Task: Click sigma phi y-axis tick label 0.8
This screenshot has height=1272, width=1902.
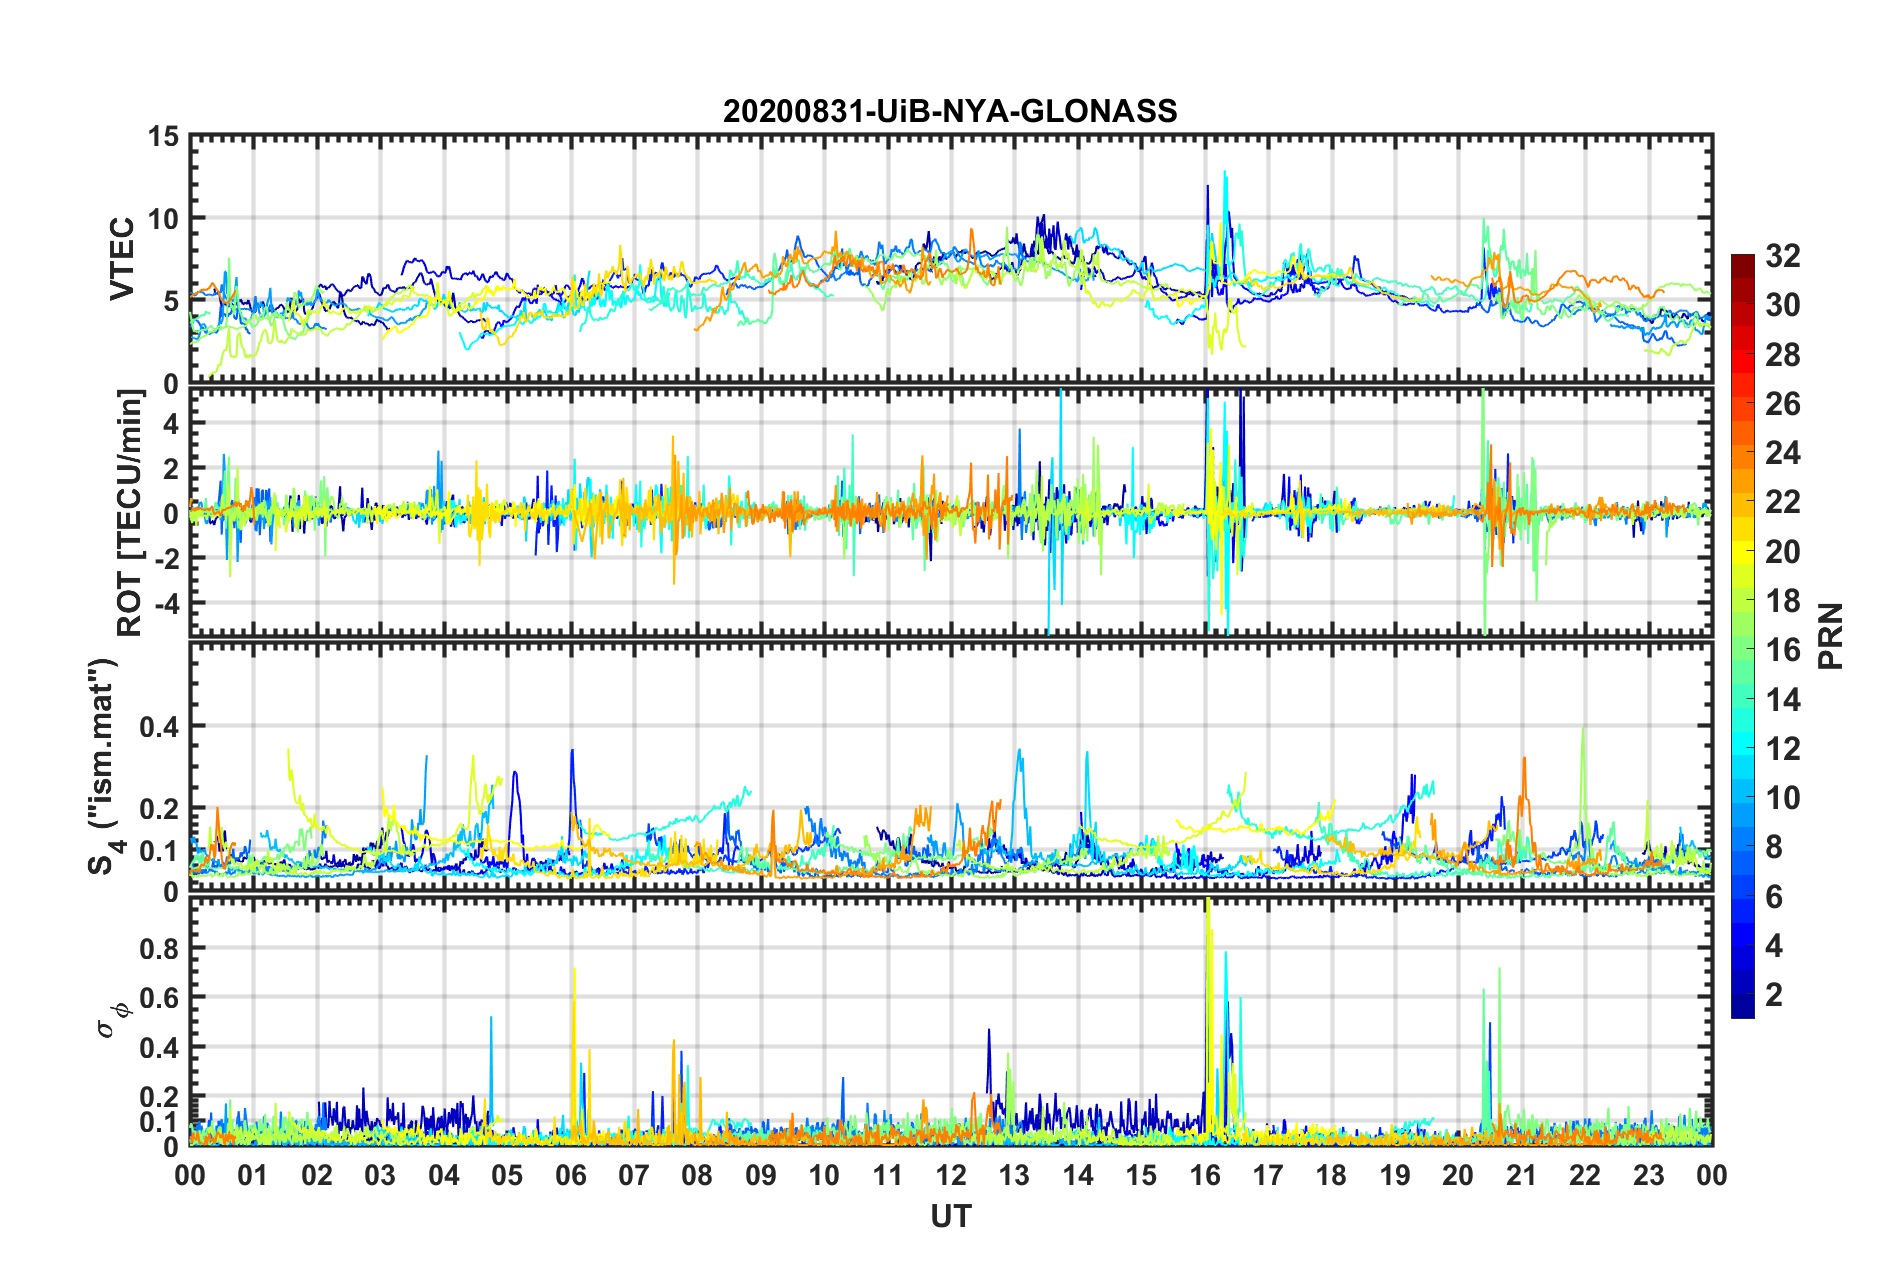Action: (159, 947)
